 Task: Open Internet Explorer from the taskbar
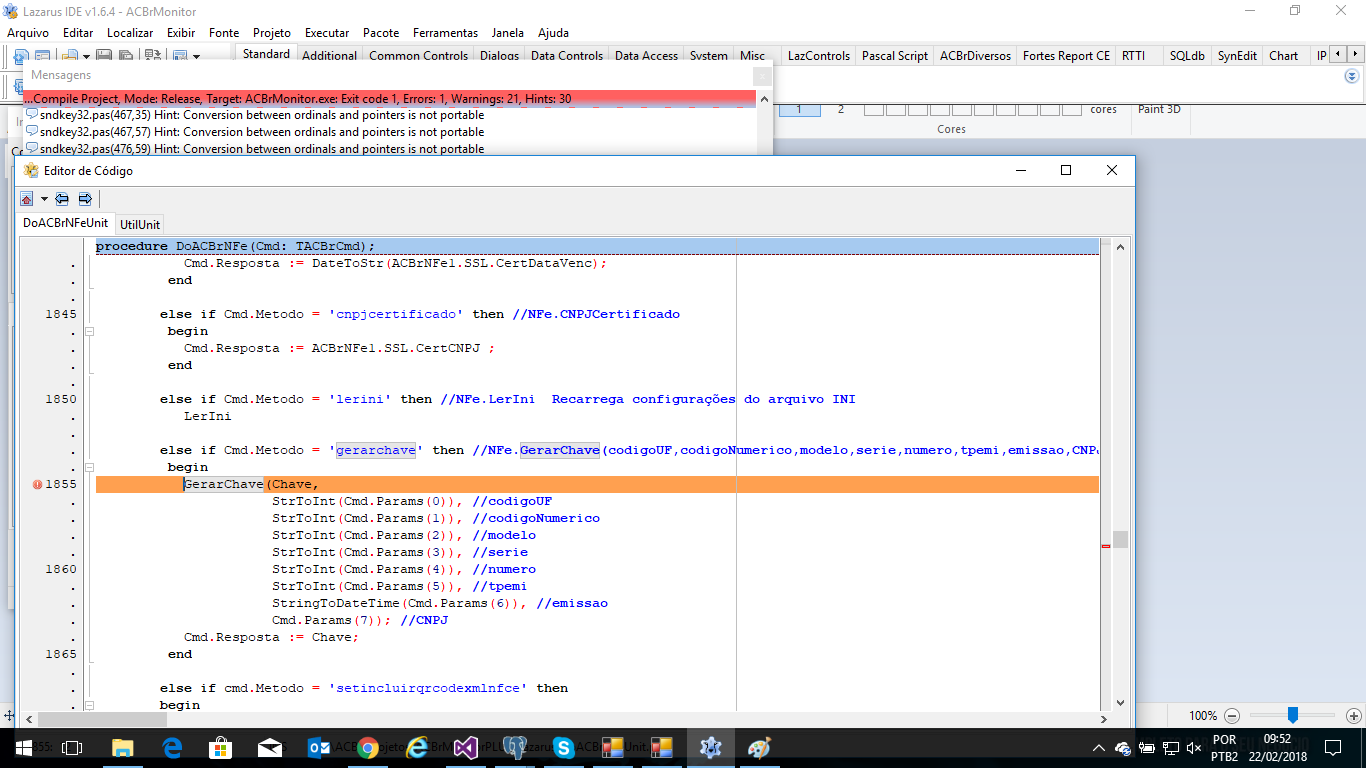417,747
